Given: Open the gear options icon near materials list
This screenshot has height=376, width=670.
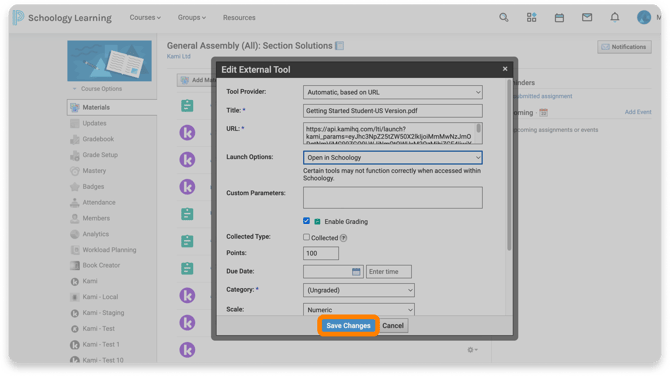Looking at the screenshot, I should pyautogui.click(x=472, y=350).
